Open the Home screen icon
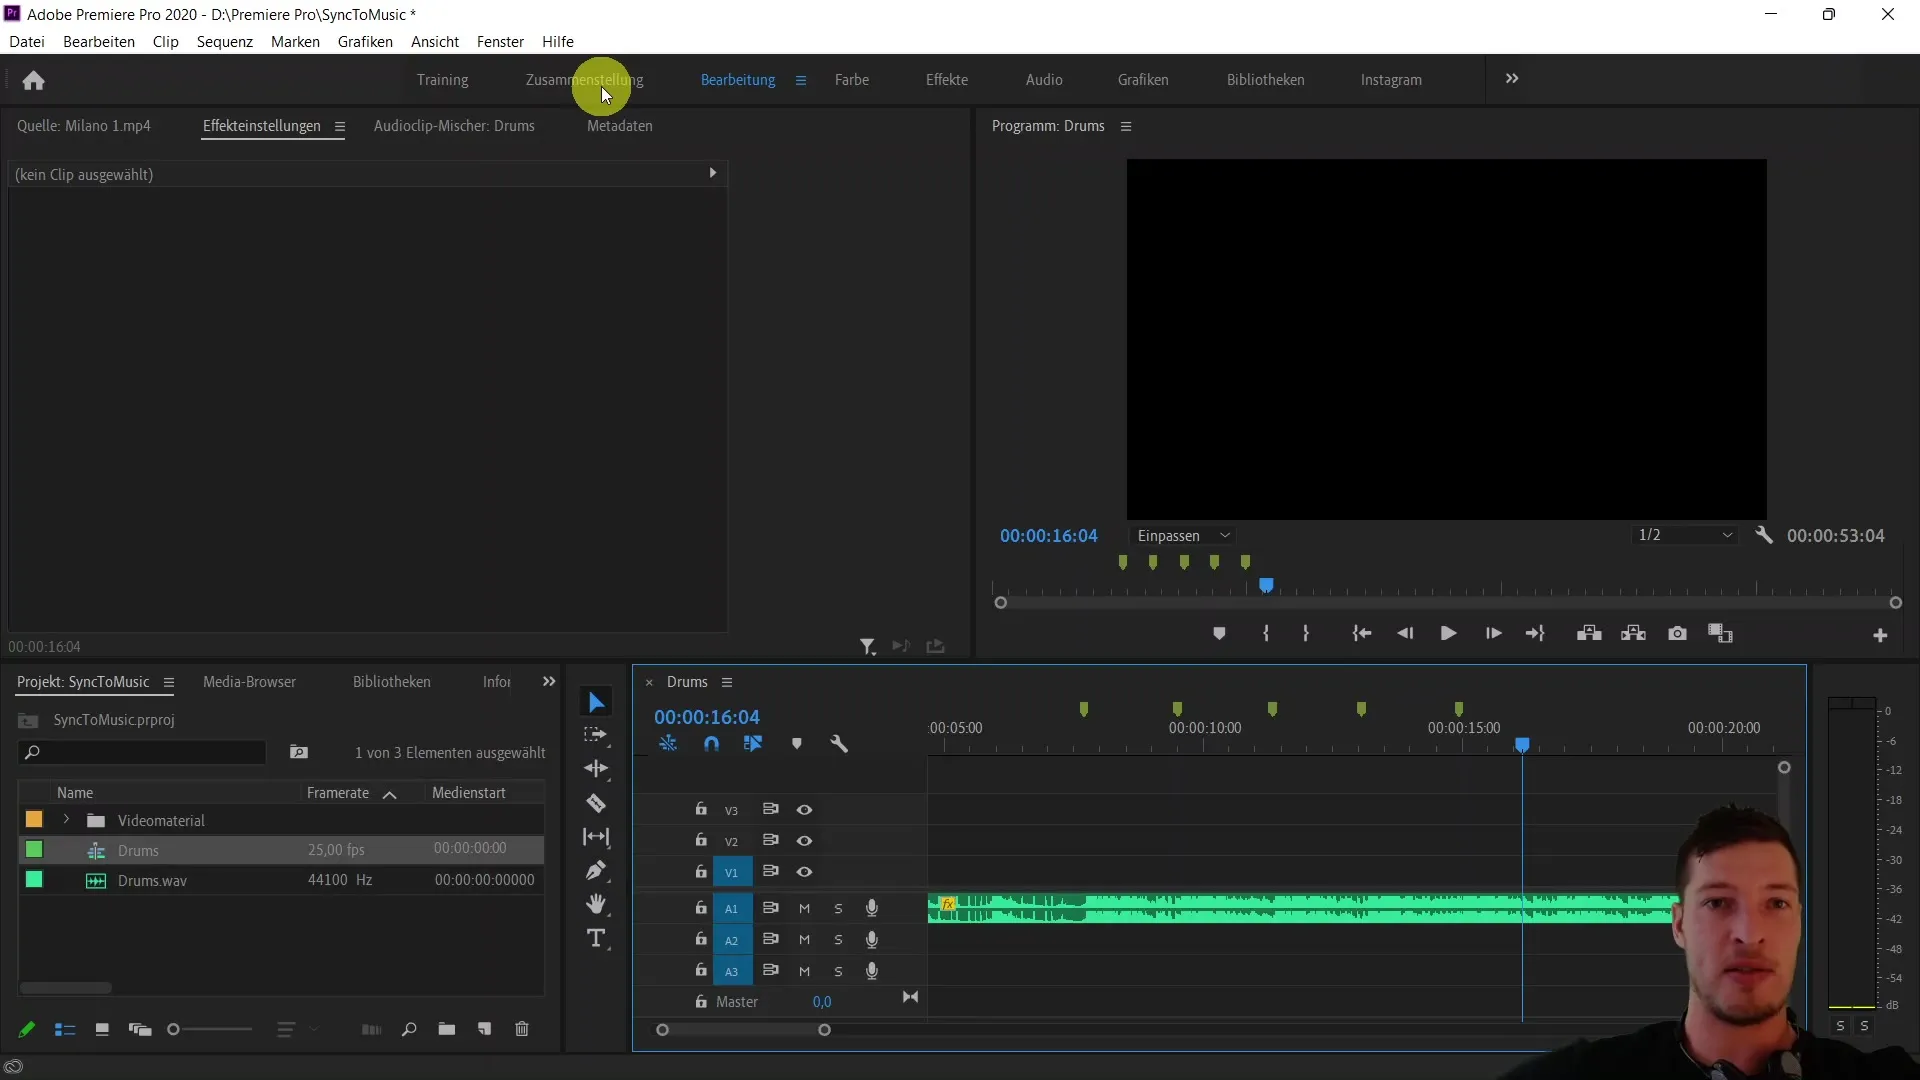This screenshot has height=1080, width=1920. pyautogui.click(x=33, y=80)
